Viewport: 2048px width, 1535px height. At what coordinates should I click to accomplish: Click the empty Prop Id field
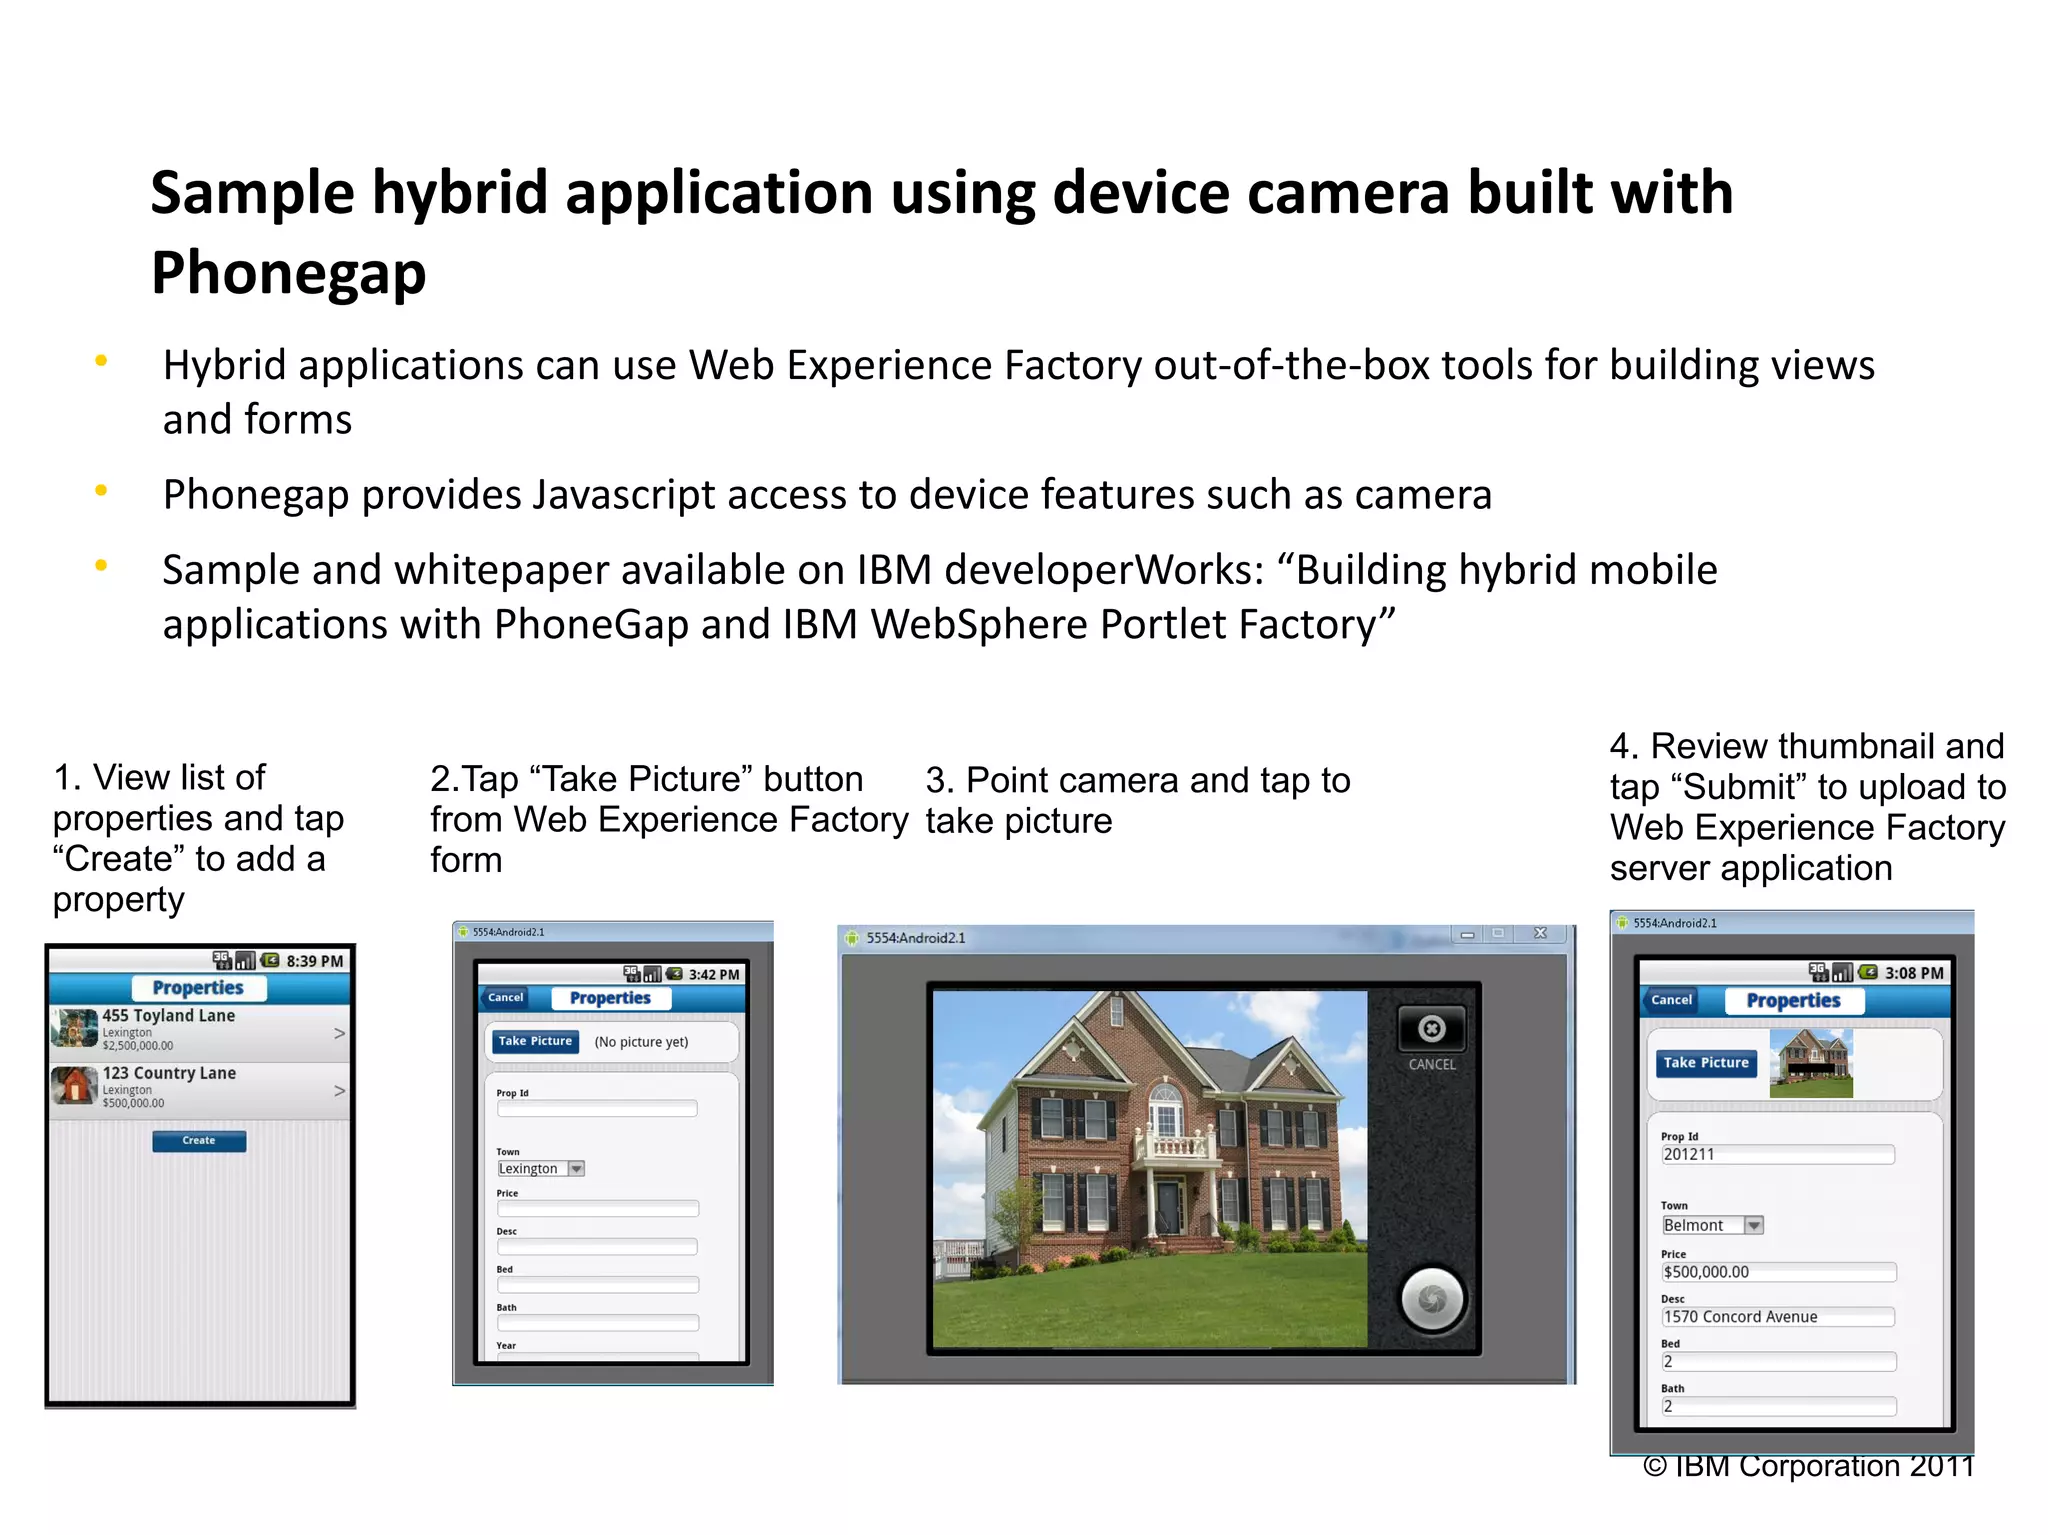[597, 1108]
